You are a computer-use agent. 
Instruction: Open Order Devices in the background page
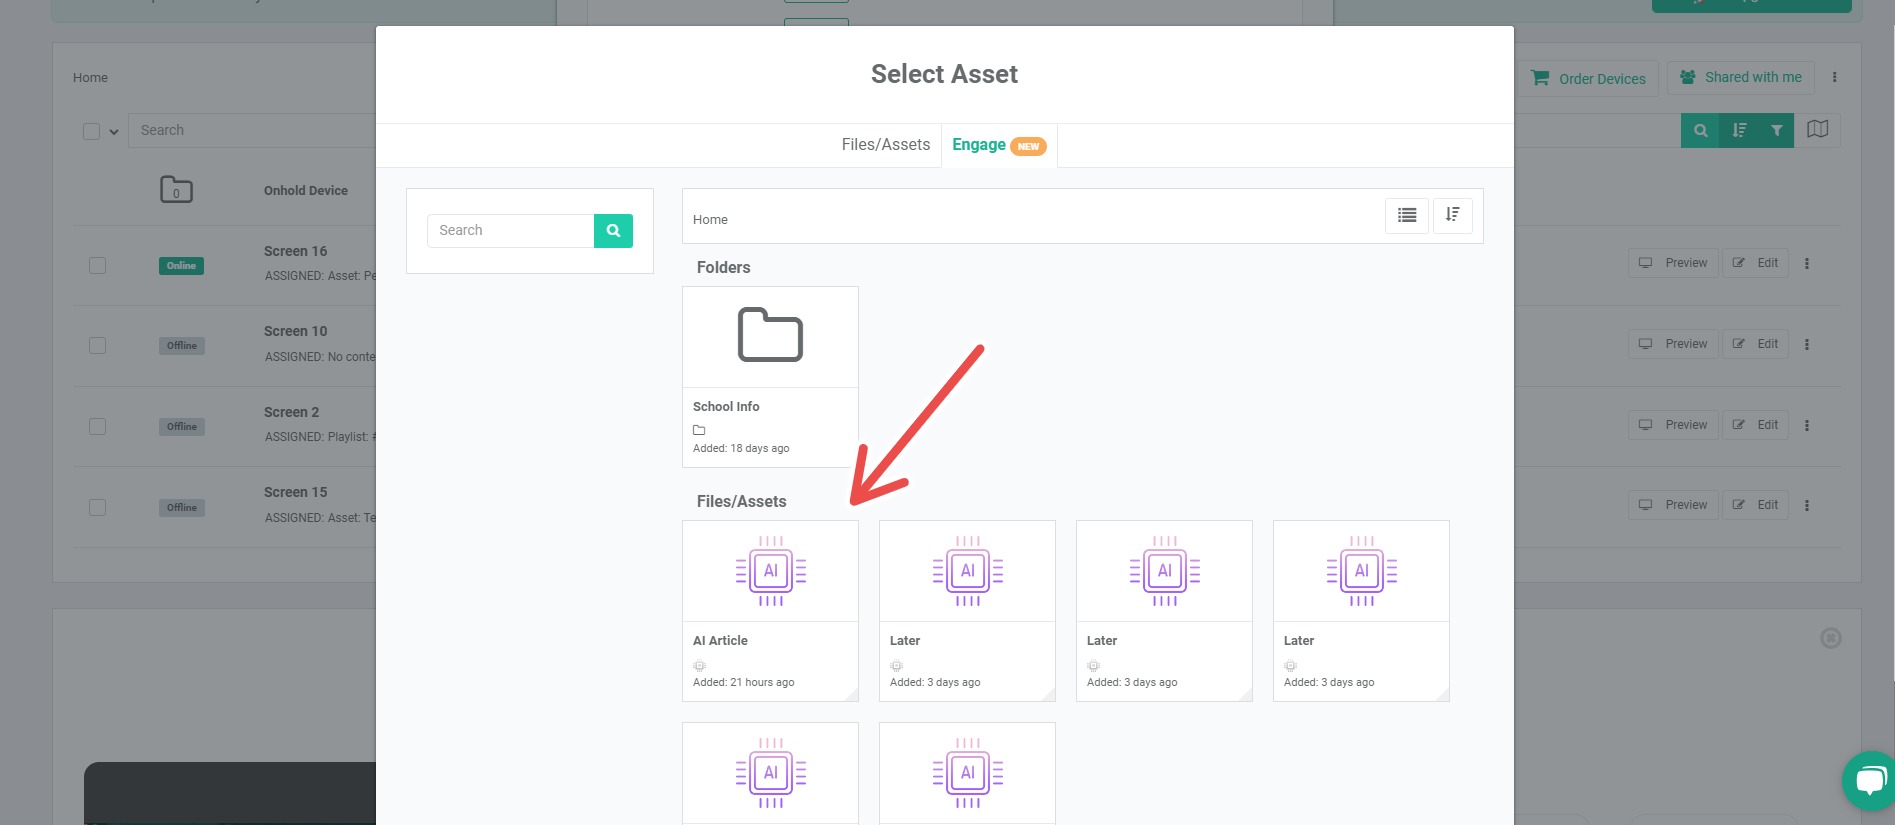[x=1589, y=79]
